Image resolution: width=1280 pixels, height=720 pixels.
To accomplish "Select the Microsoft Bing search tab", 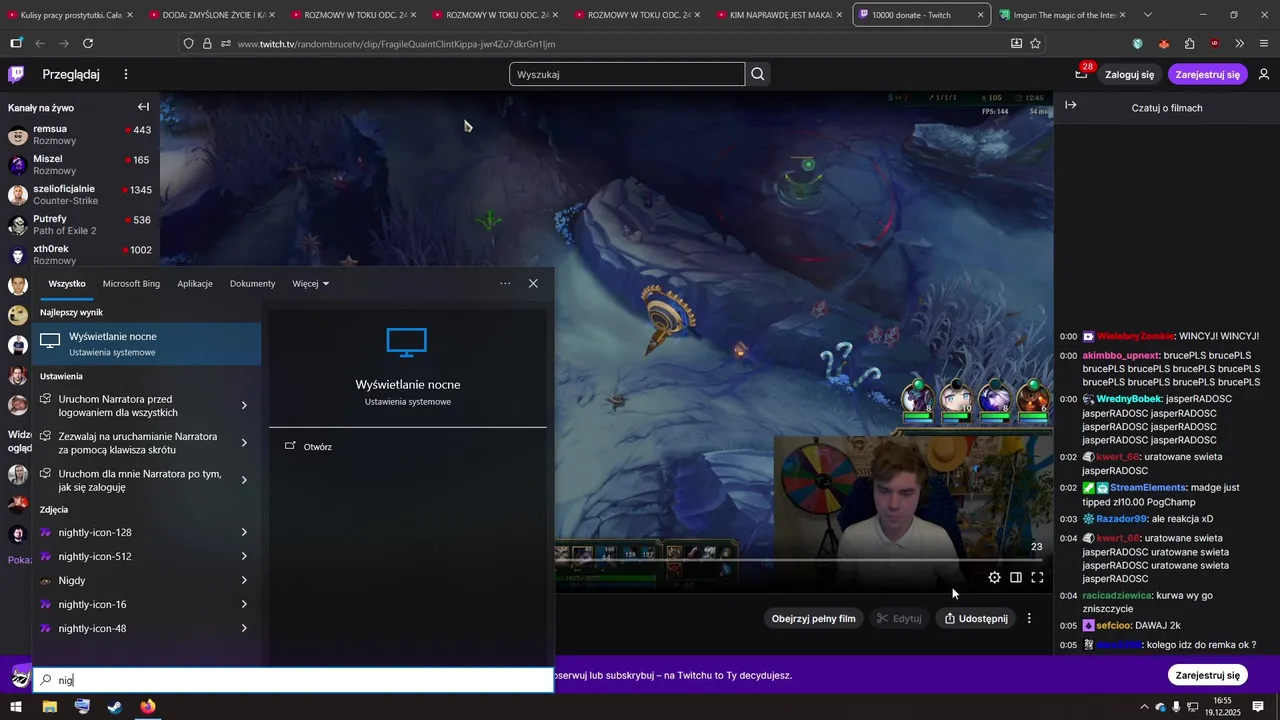I will click(x=131, y=284).
